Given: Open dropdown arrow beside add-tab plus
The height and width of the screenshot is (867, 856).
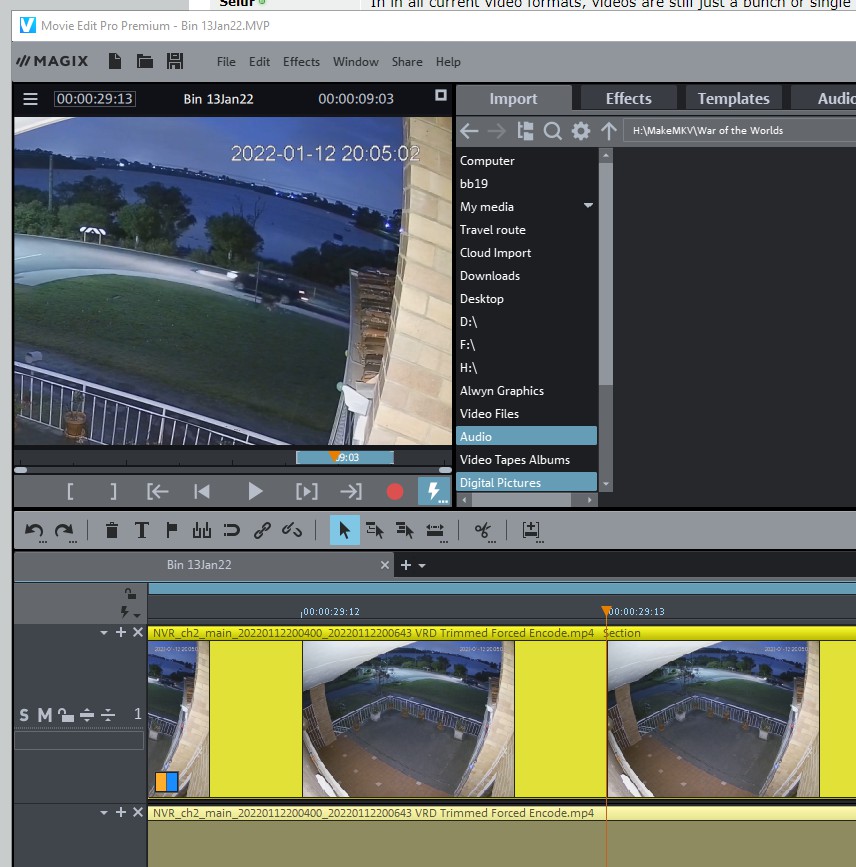Looking at the screenshot, I should (422, 566).
